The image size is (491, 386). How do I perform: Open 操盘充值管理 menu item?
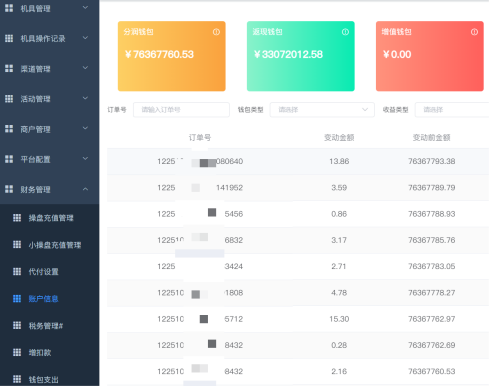pos(50,218)
